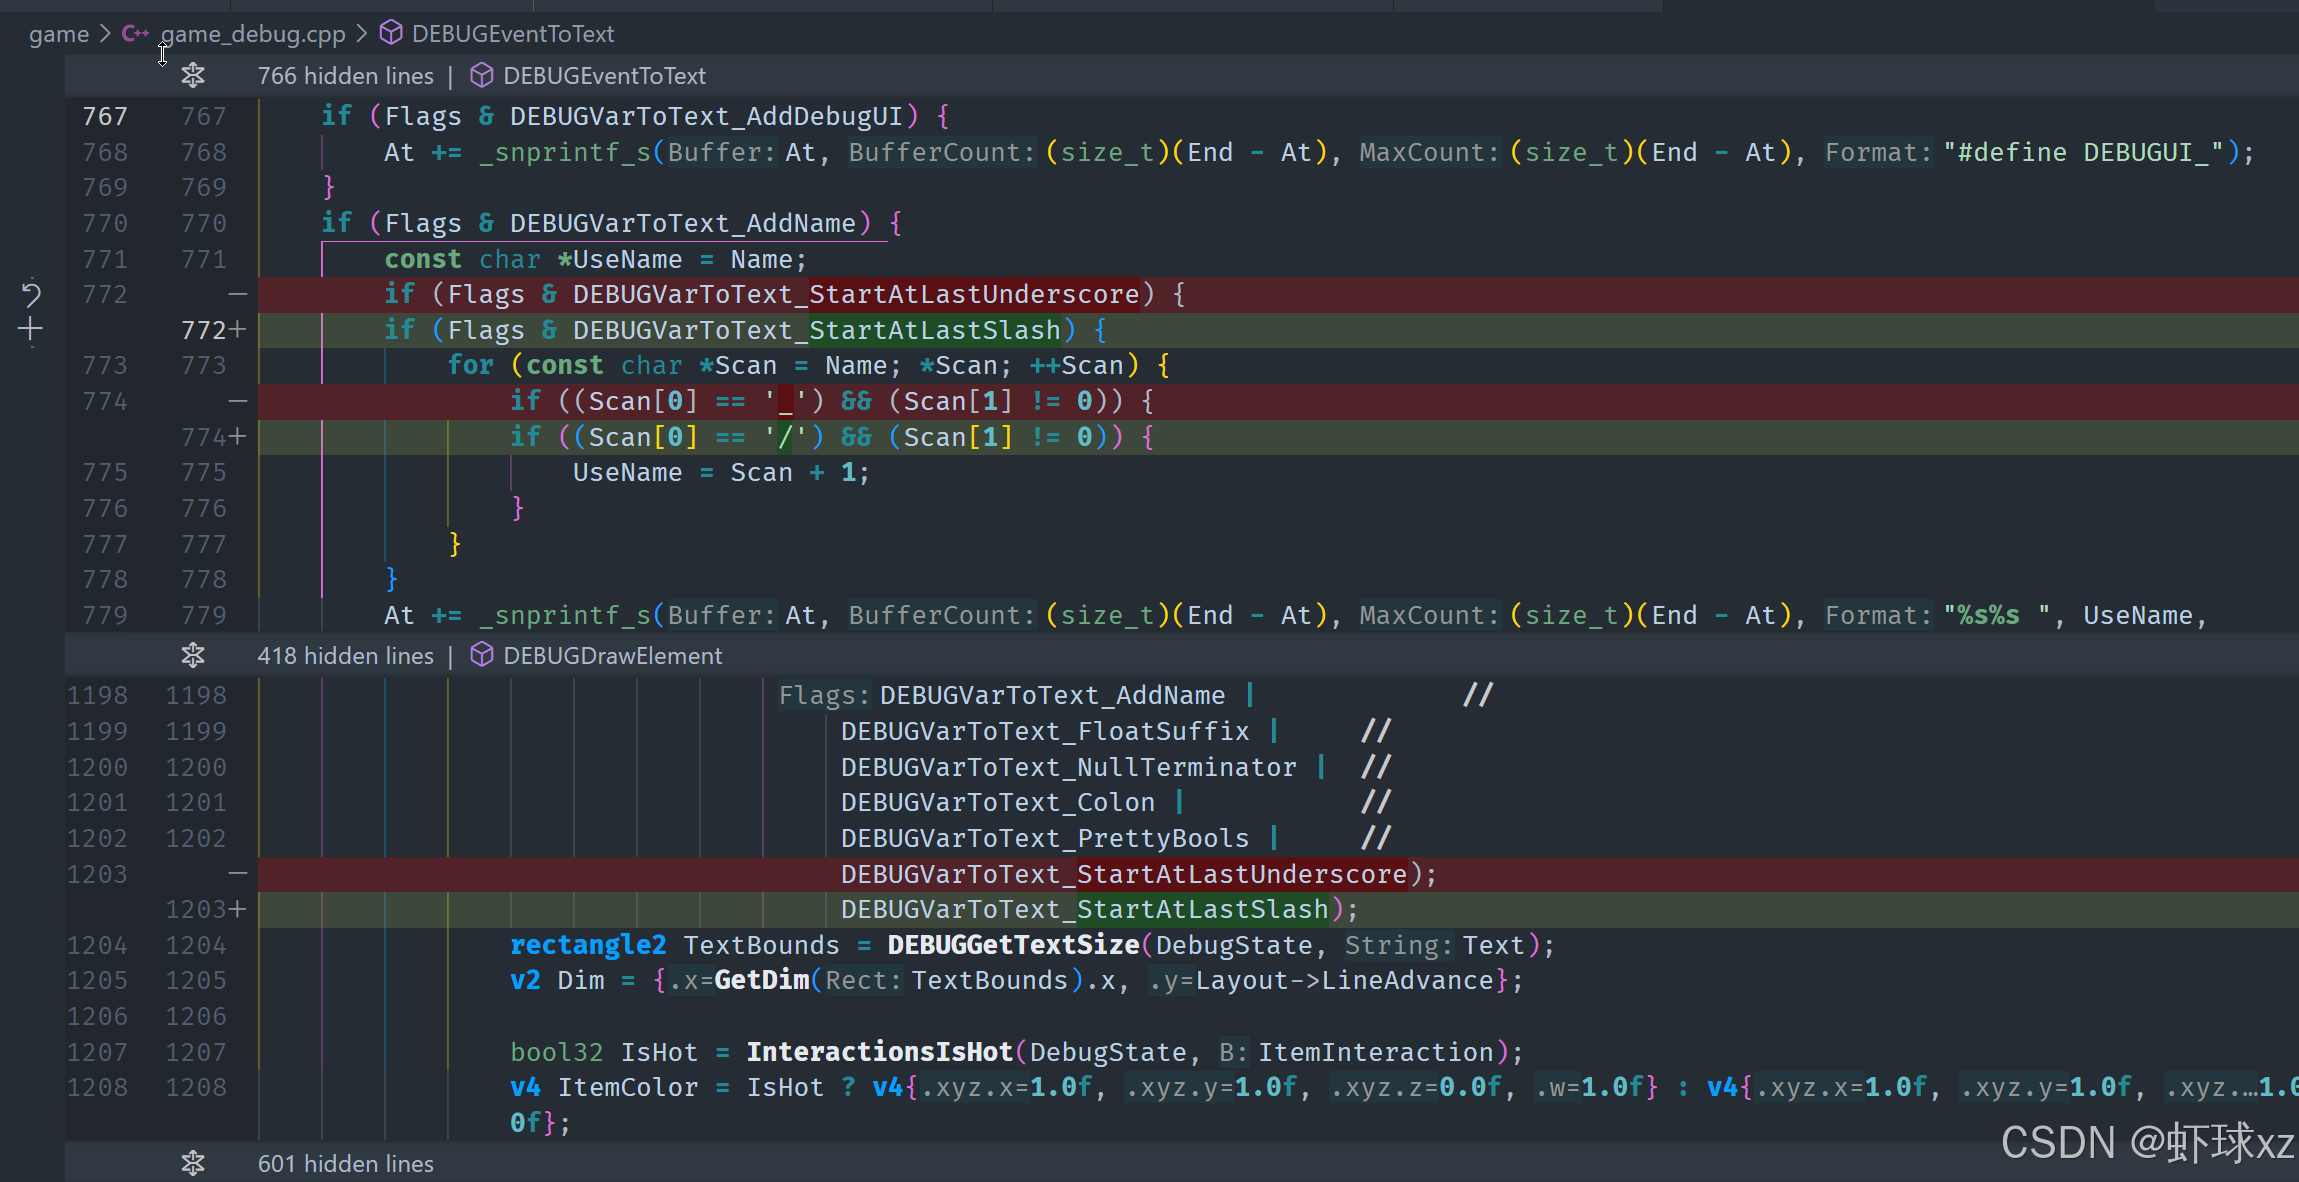Viewport: 2299px width, 1182px height.
Task: Open the game_debug.cpp breadcrumb item
Action: click(x=252, y=34)
